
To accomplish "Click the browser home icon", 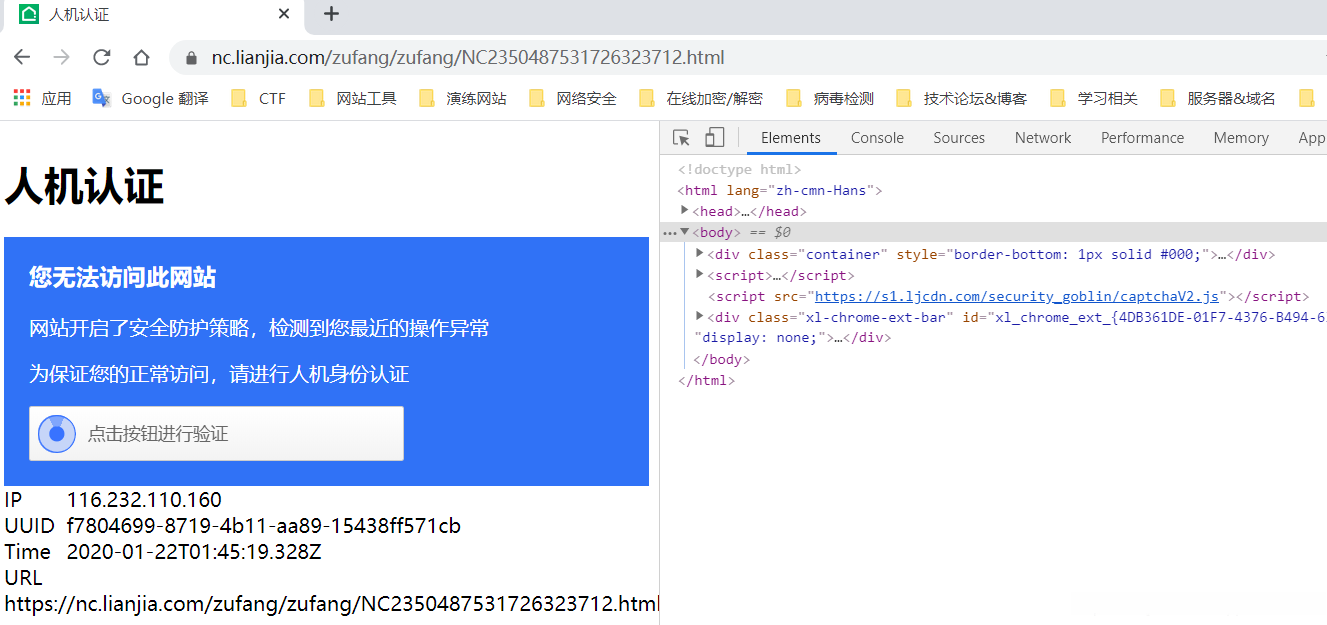I will click(x=141, y=58).
